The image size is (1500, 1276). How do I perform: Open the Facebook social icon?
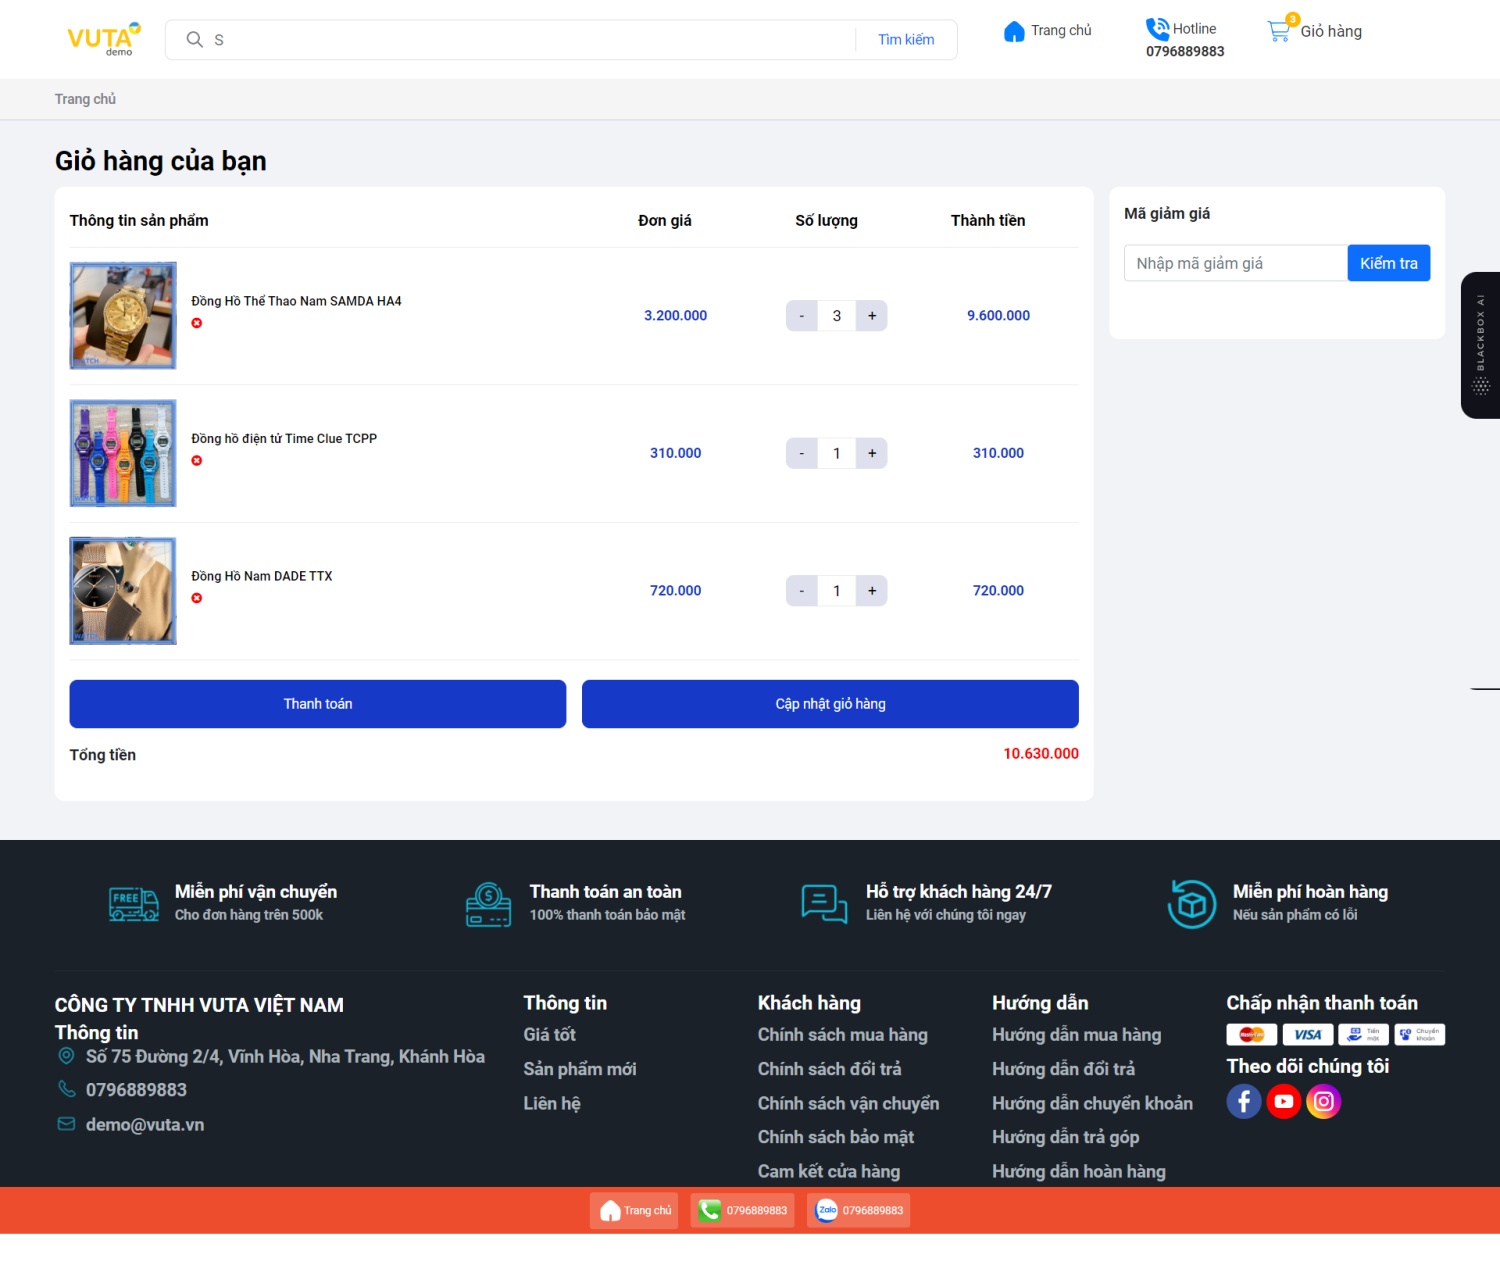coord(1244,1101)
